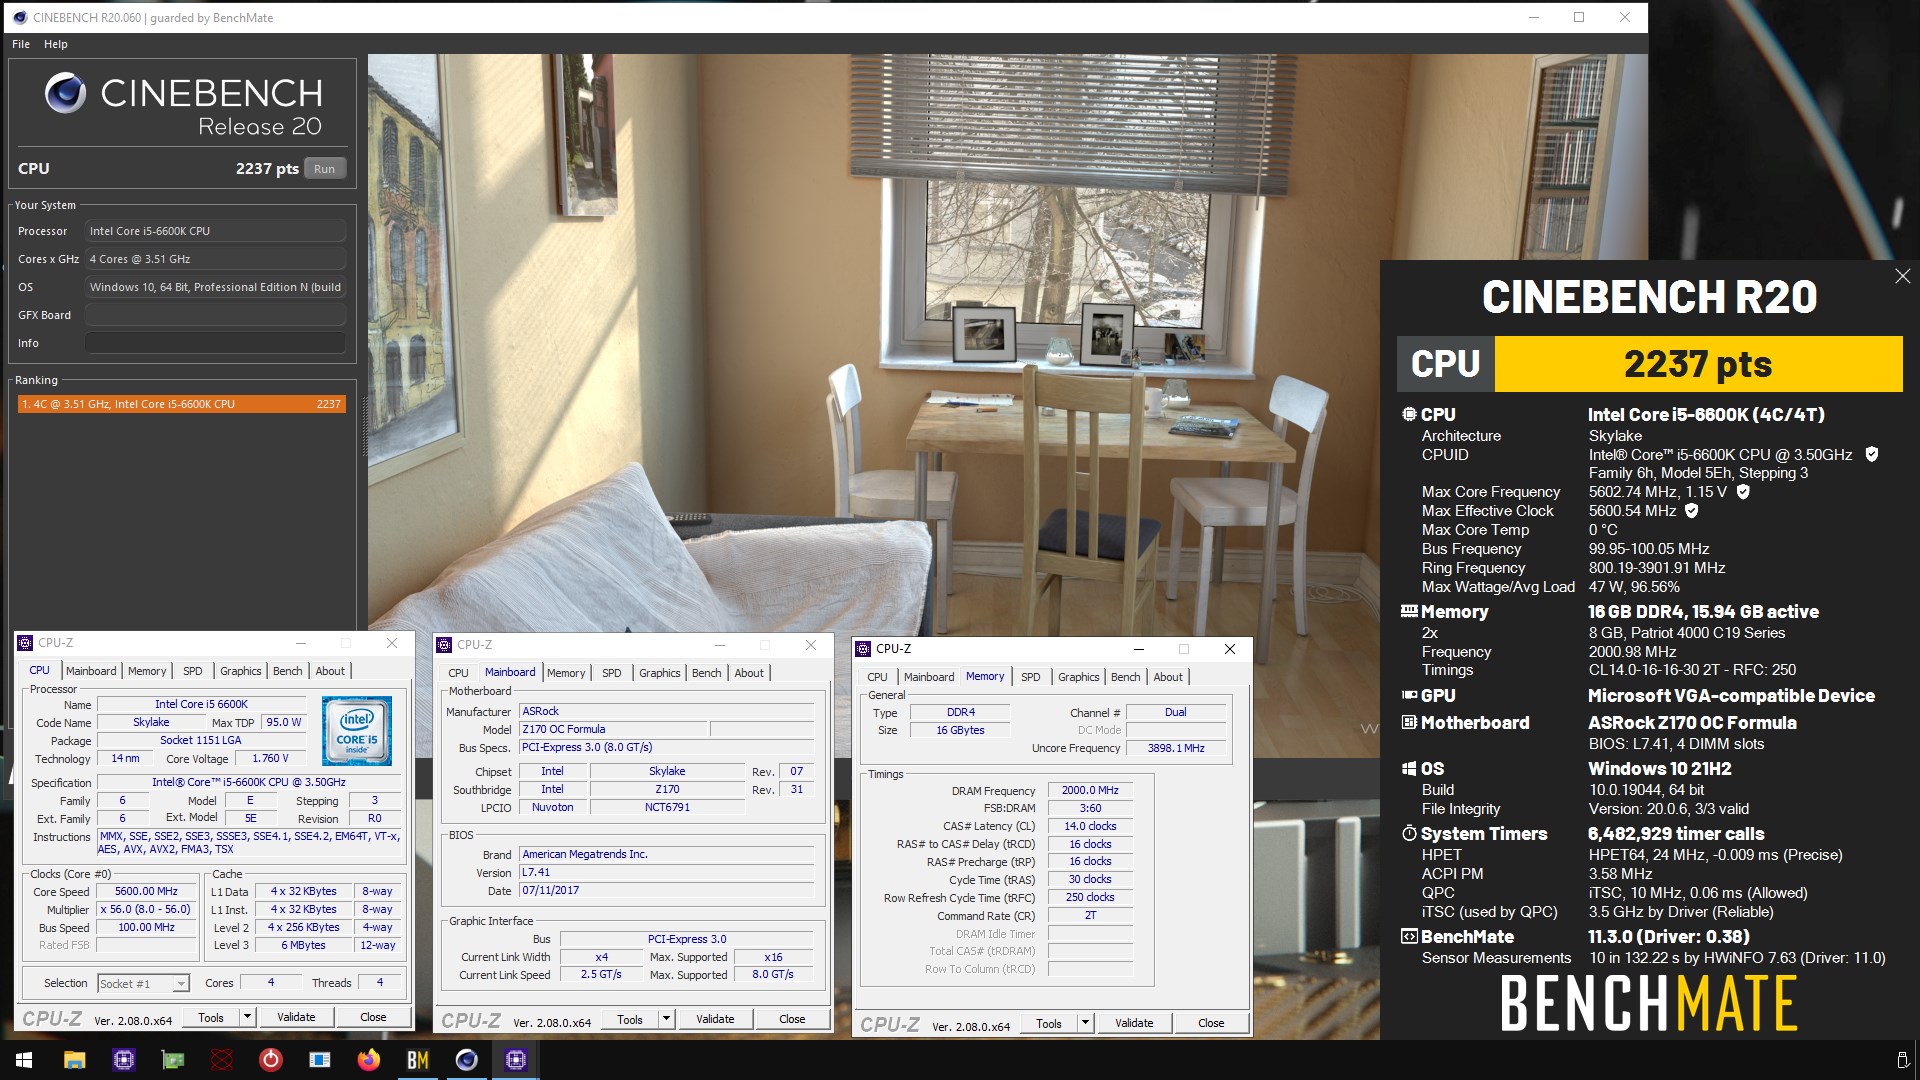Open SPD tab in the middle CPU-Z window
Screen dimensions: 1920x1080
pos(612,673)
